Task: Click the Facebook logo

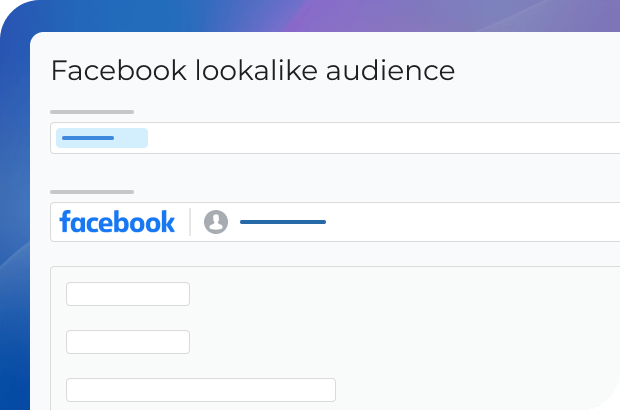Action: coord(117,222)
